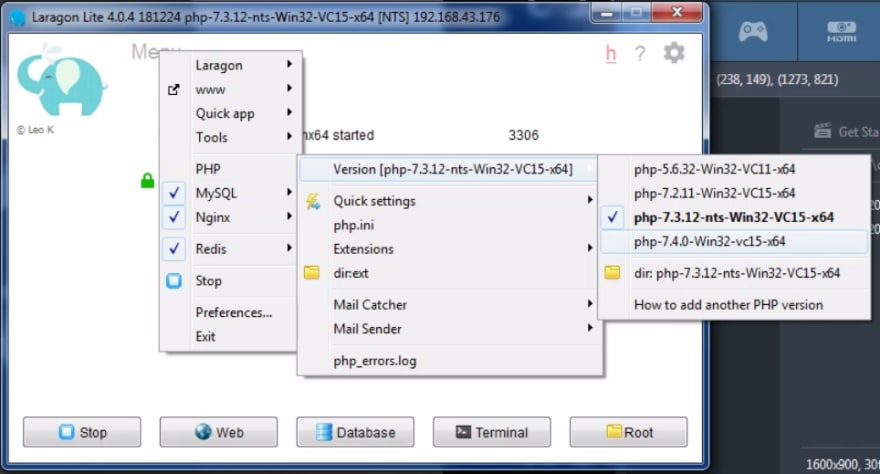Click the lightning icon beside Quick settings

pyautogui.click(x=313, y=201)
